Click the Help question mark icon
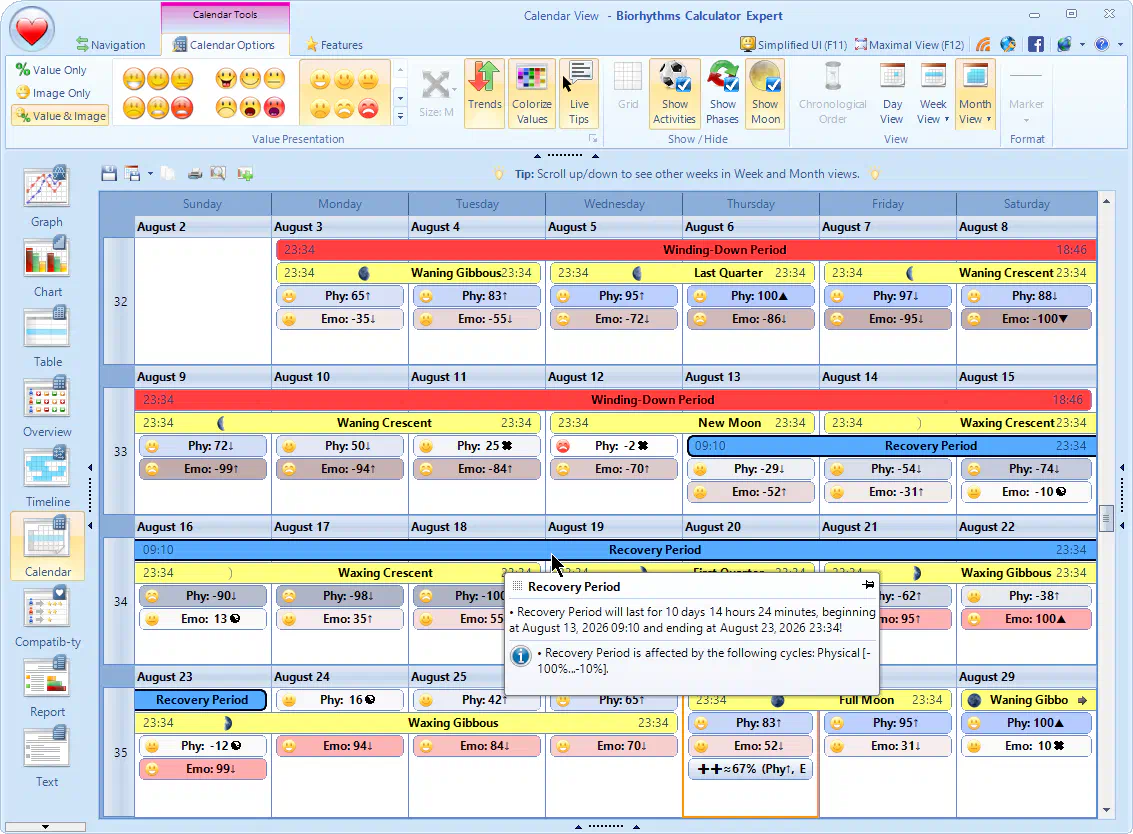 click(1102, 44)
